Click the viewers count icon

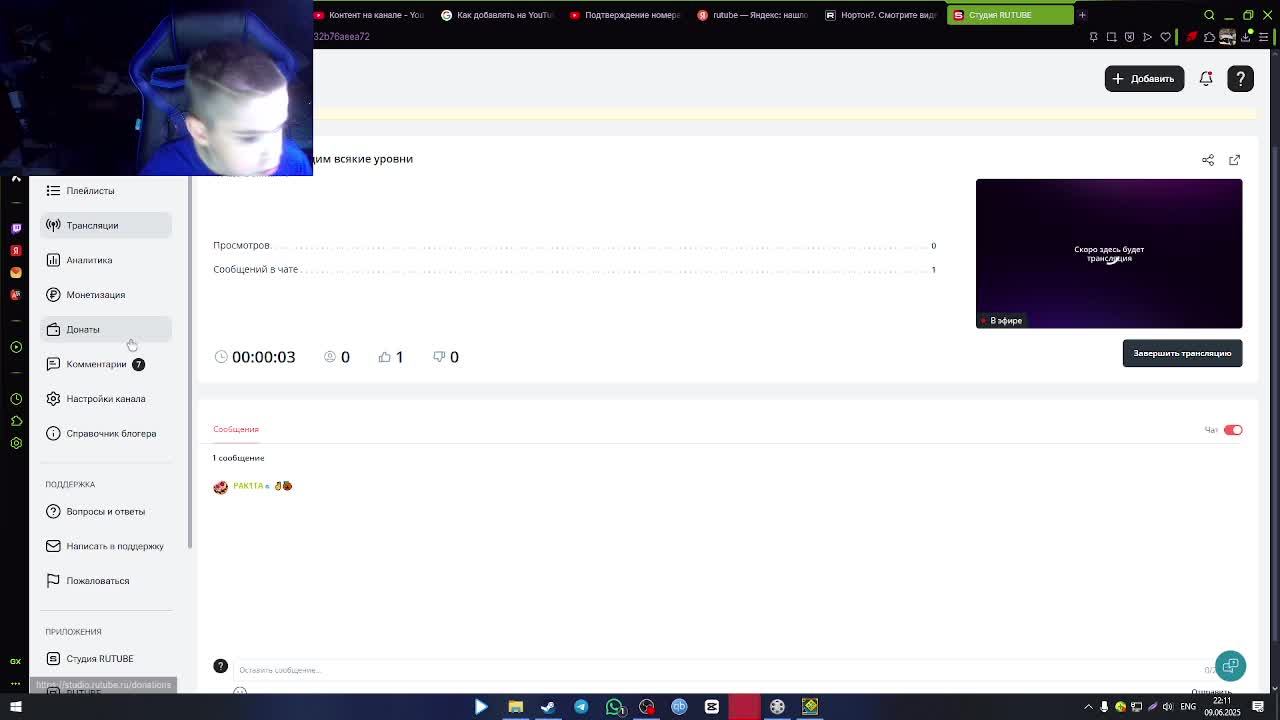(x=330, y=357)
